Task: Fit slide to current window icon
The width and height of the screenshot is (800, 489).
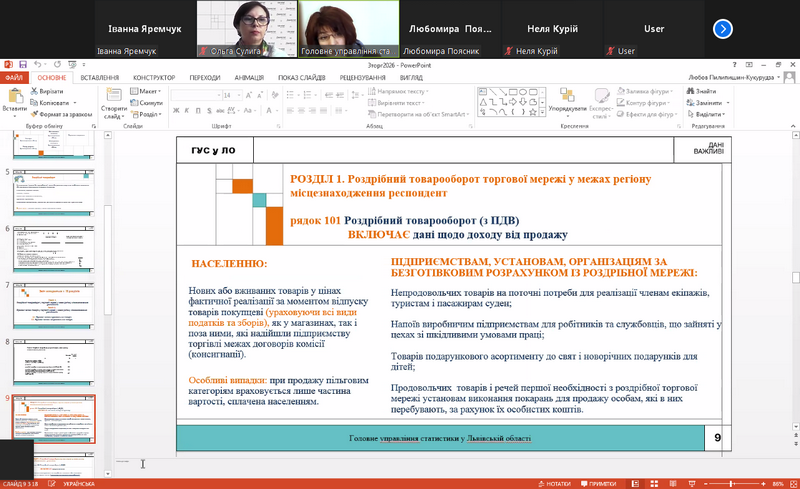Action: (793, 483)
